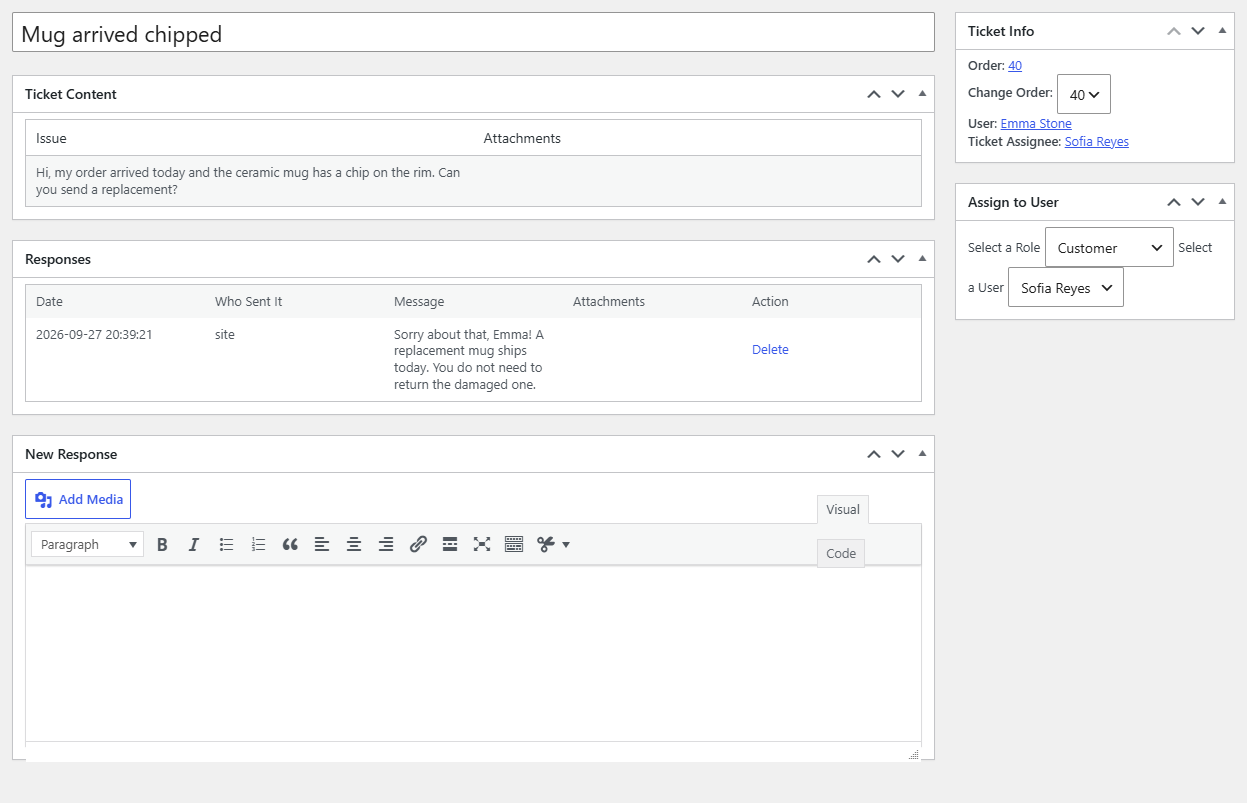This screenshot has width=1247, height=803.
Task: Open the Change Order dropdown
Action: point(1084,94)
